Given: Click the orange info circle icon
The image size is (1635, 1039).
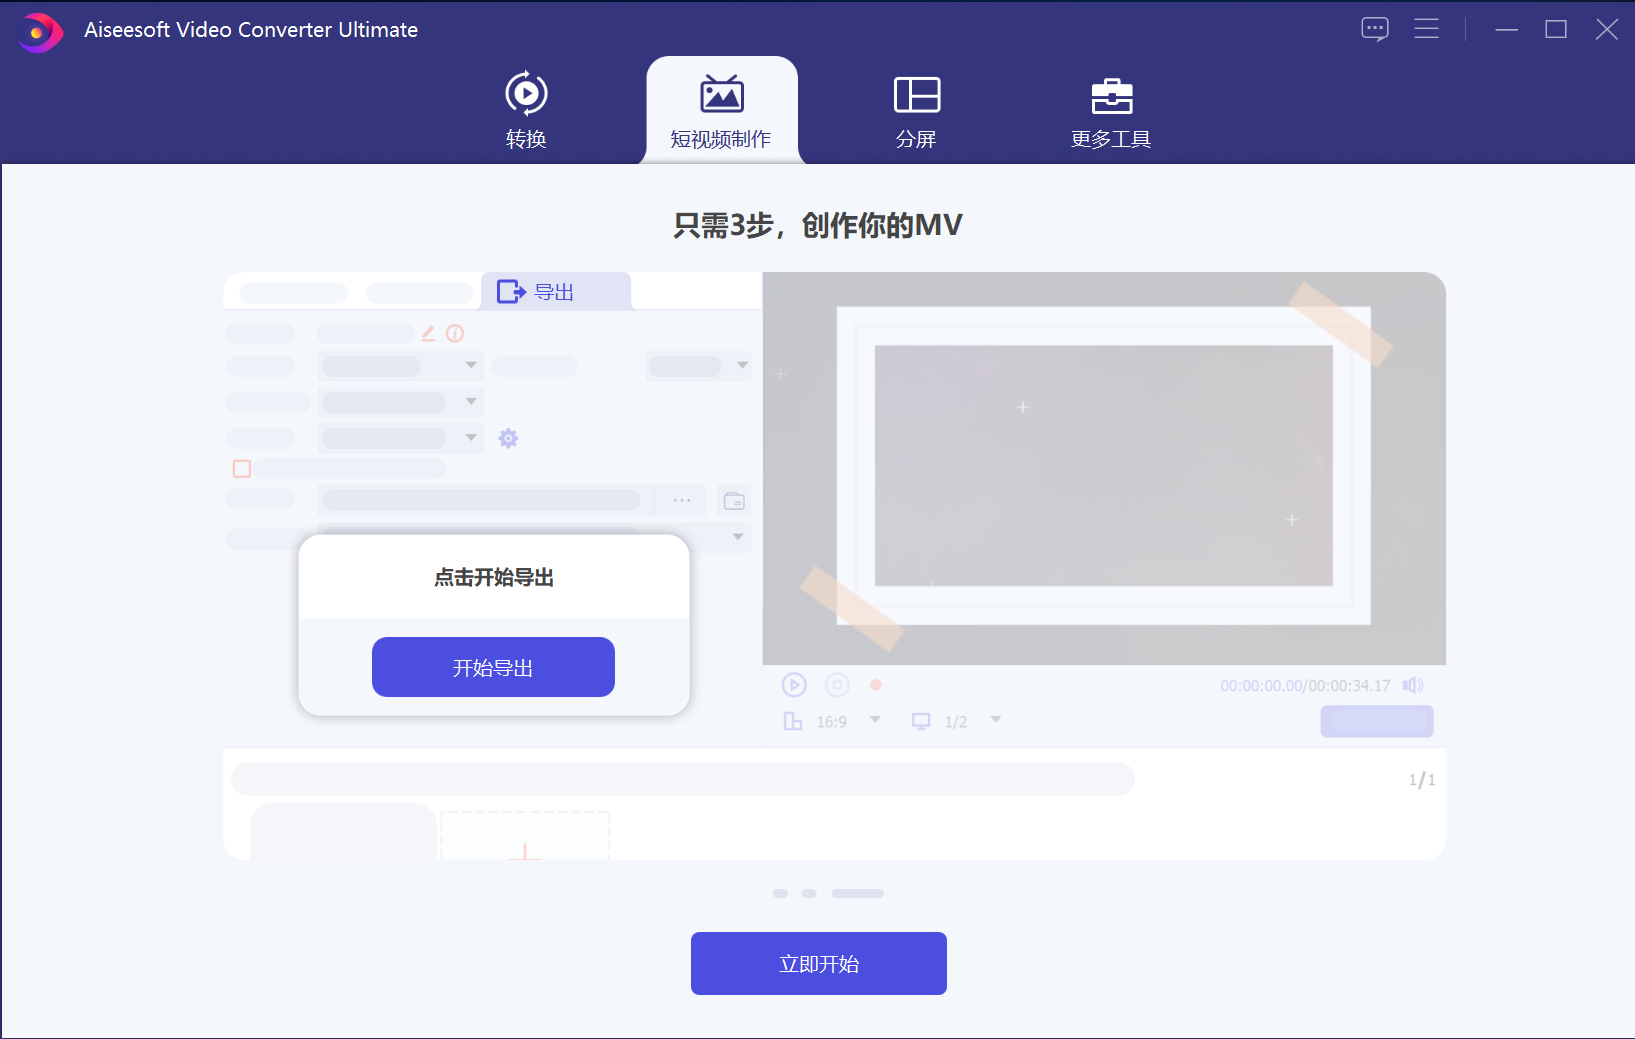Looking at the screenshot, I should [455, 333].
